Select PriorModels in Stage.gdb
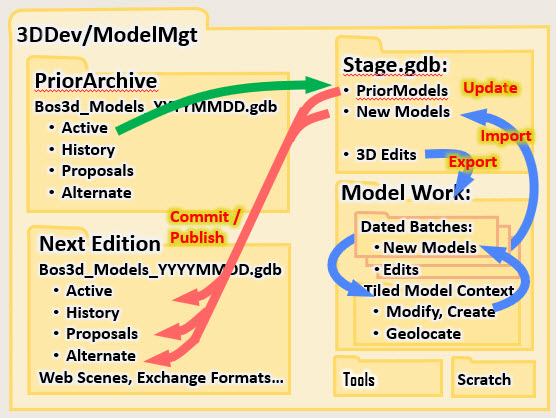This screenshot has width=556, height=418. (x=402, y=90)
